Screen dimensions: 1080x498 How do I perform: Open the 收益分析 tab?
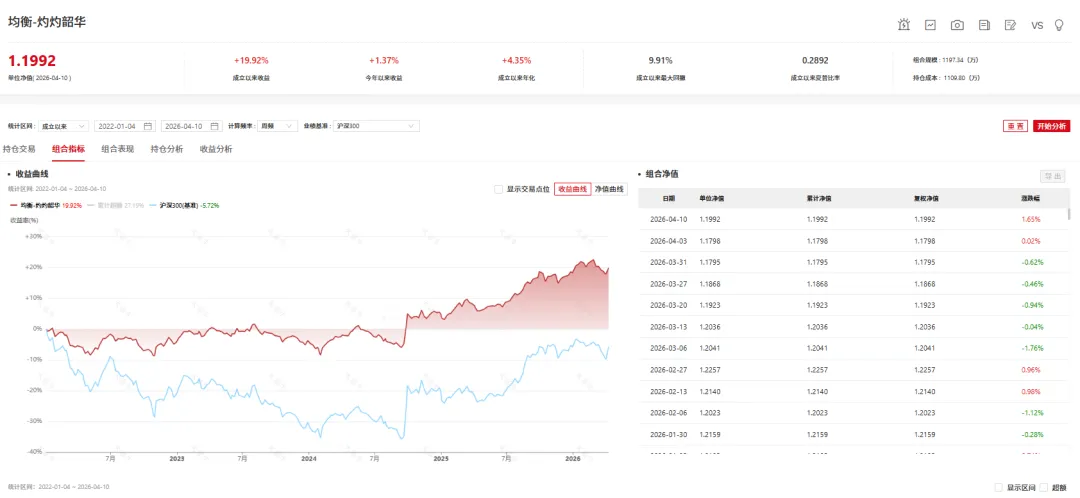point(216,149)
